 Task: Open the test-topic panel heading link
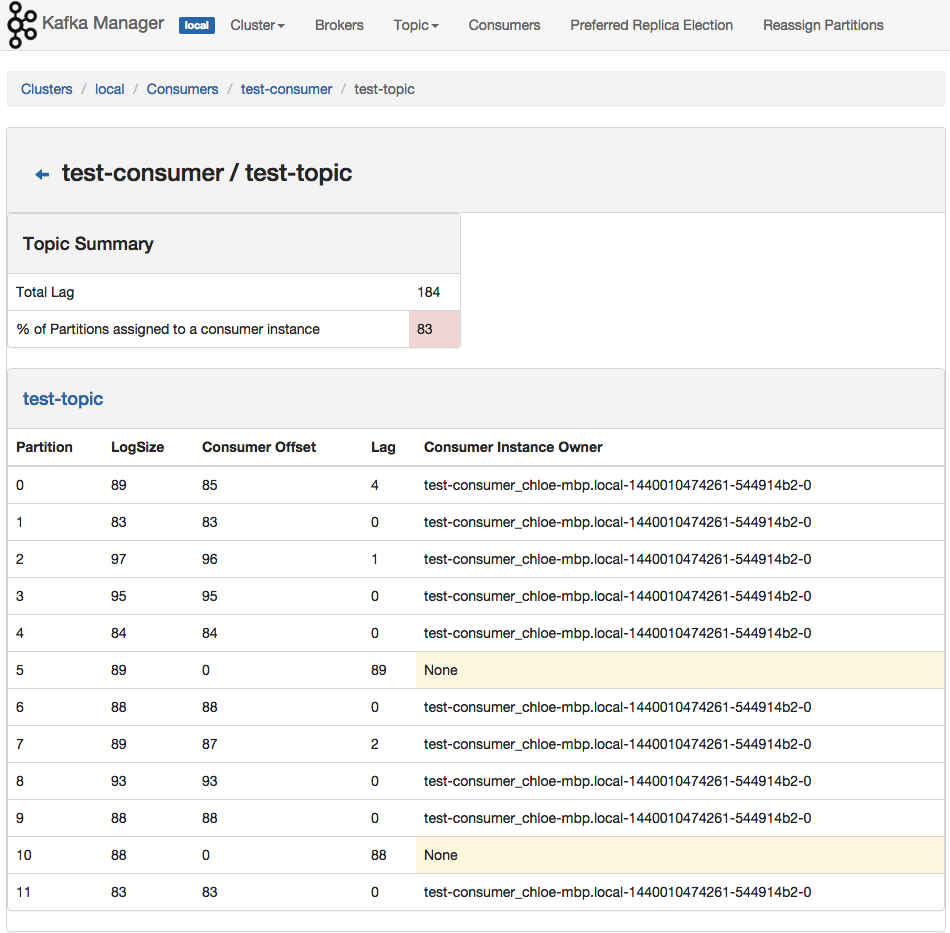[63, 399]
